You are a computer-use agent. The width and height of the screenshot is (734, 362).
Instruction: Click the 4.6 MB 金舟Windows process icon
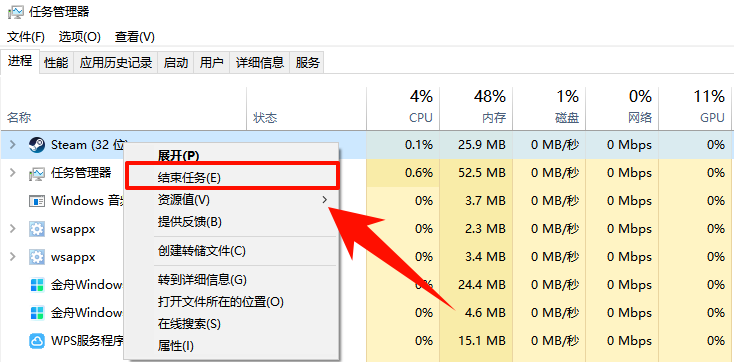point(37,312)
